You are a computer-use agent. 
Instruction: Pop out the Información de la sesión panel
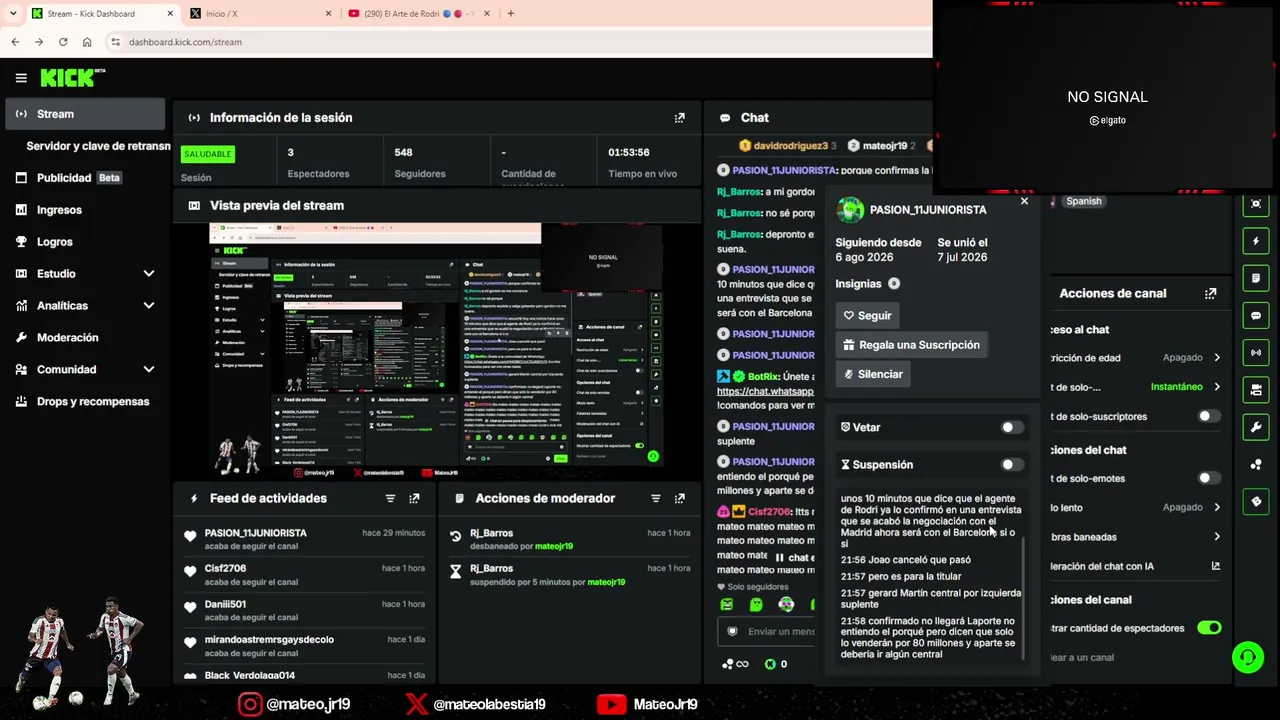click(x=680, y=118)
